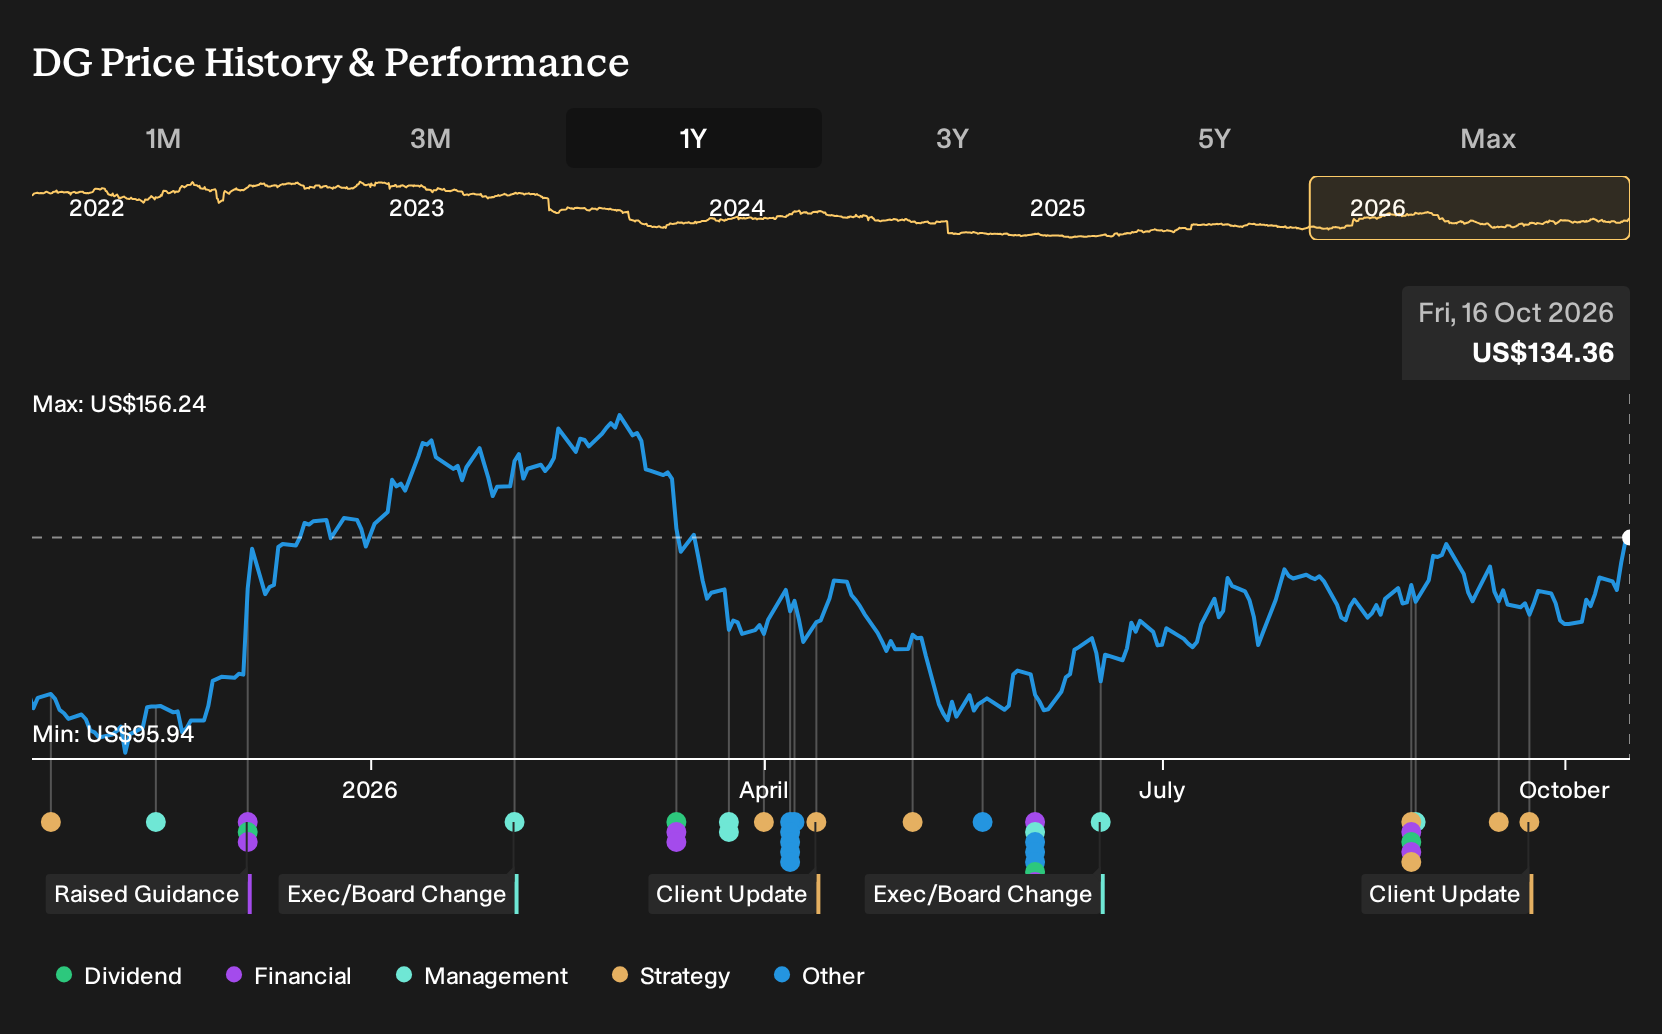The width and height of the screenshot is (1662, 1034).
Task: Click the April x-axis label
Action: pos(764,790)
